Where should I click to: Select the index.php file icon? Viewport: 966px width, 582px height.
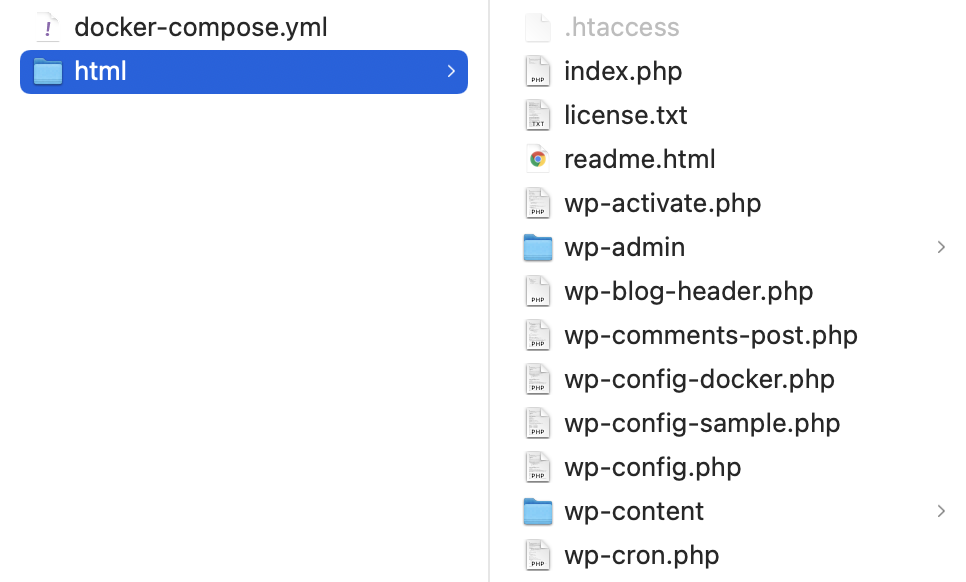[x=538, y=71]
